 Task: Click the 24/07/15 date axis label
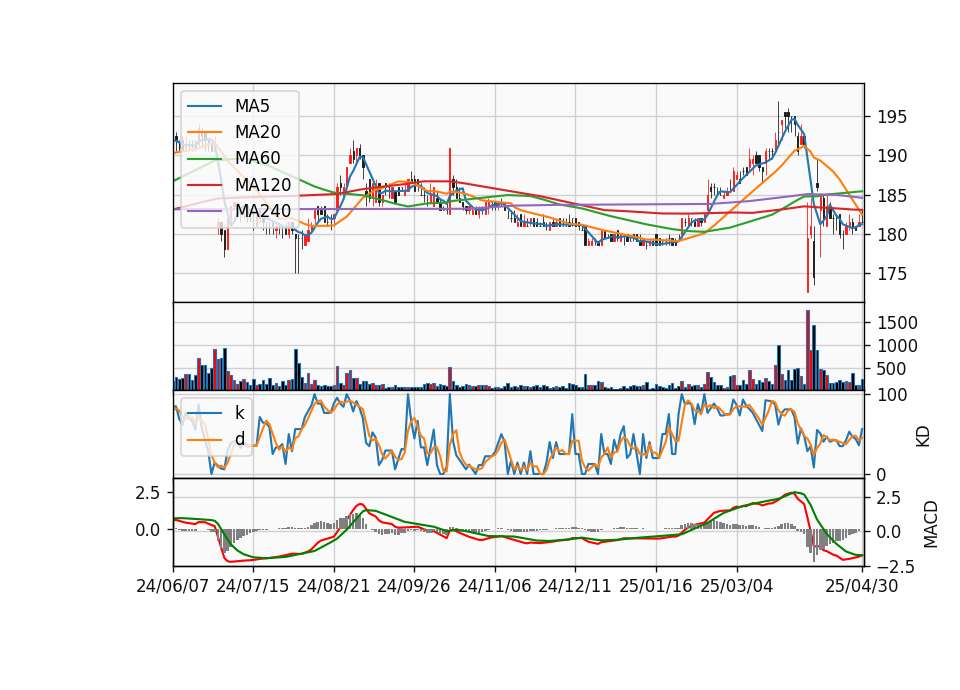tap(252, 586)
